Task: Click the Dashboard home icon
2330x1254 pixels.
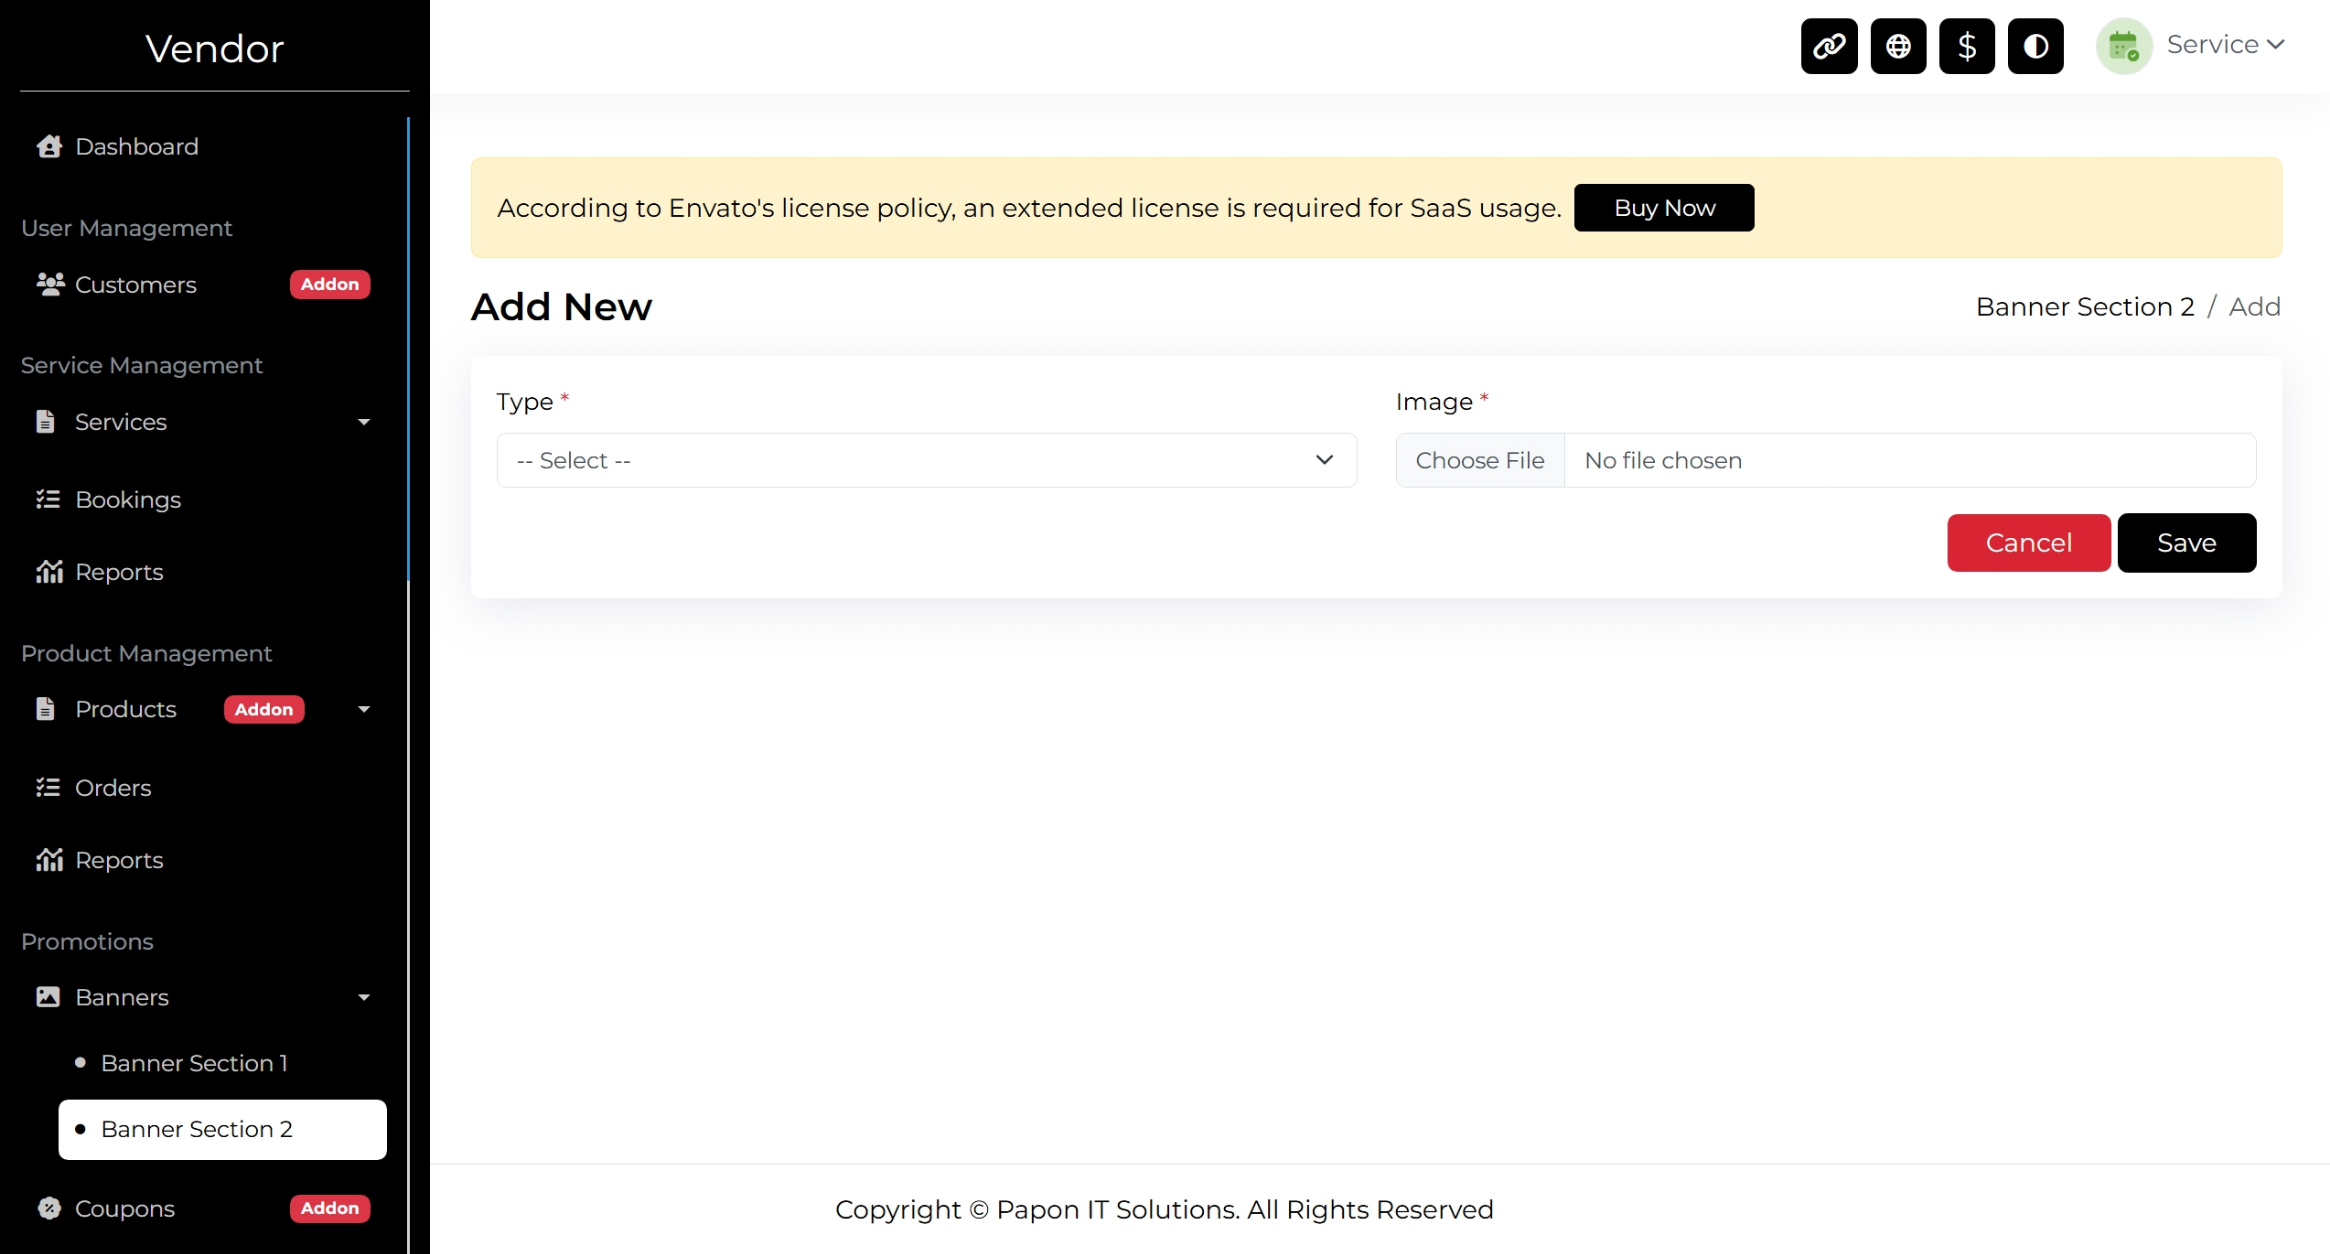Action: click(x=49, y=147)
